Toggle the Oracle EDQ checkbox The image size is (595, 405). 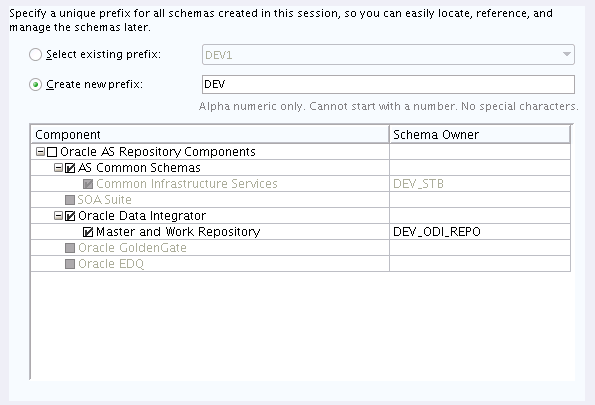[70, 264]
